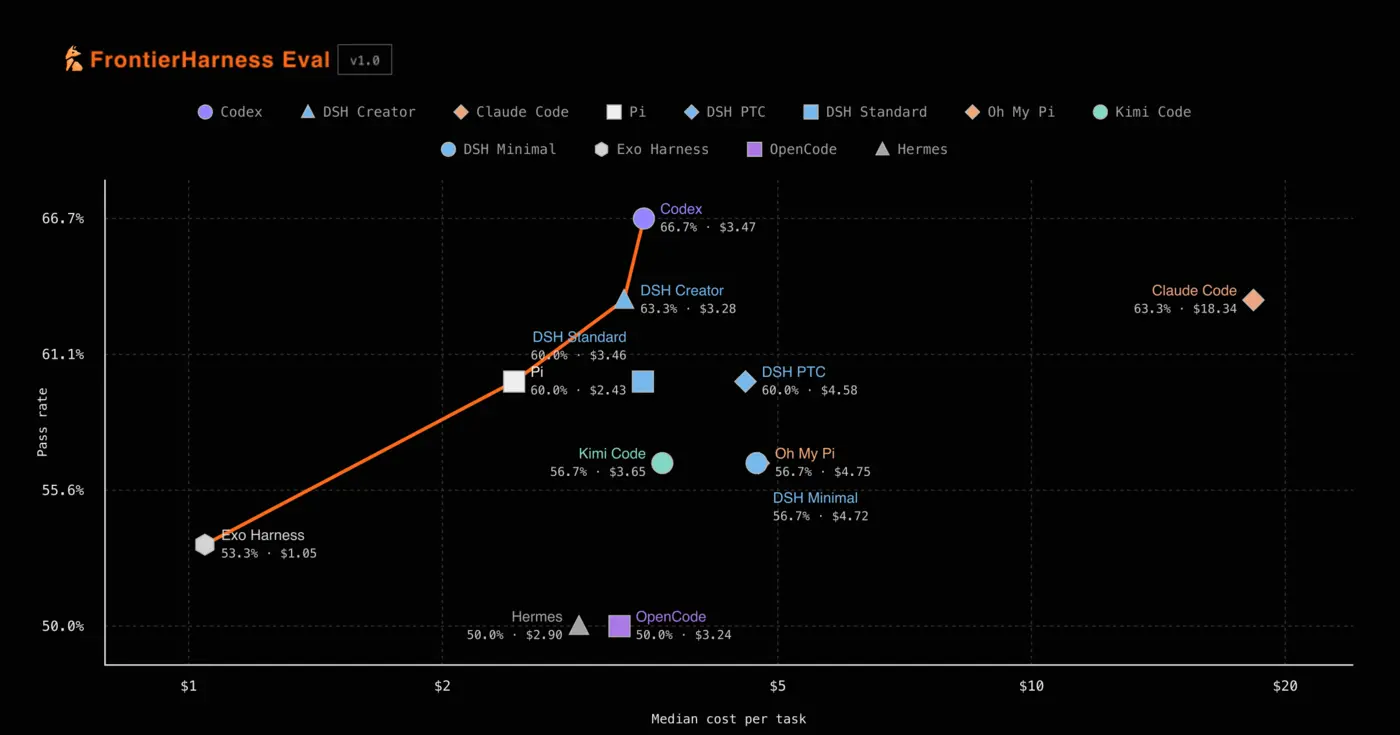Toggle Claude Code legend entry
1400x735 pixels.
pyautogui.click(x=511, y=112)
